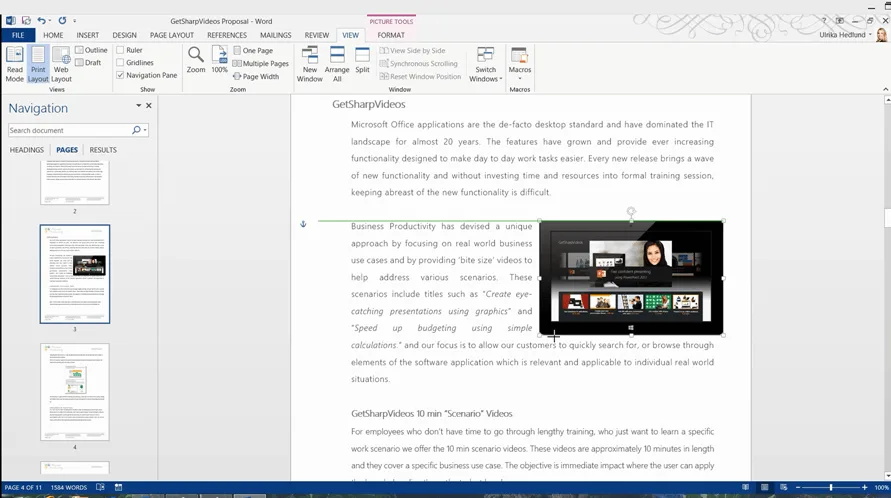Open the REVIEW tab
Image resolution: width=891 pixels, height=498 pixels.
point(317,35)
